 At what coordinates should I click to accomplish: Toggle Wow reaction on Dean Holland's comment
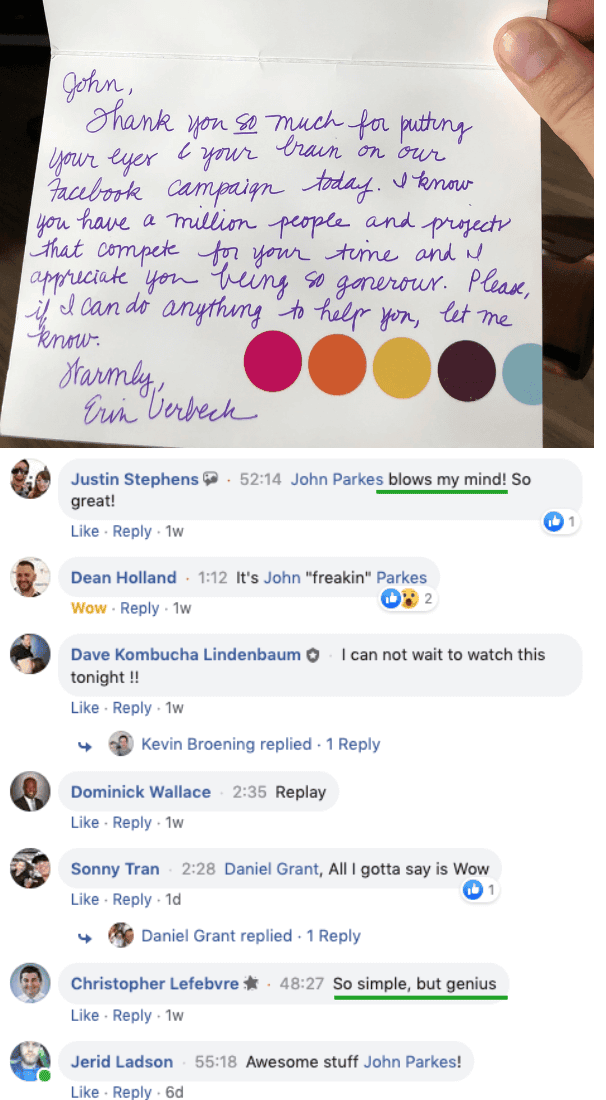click(88, 608)
